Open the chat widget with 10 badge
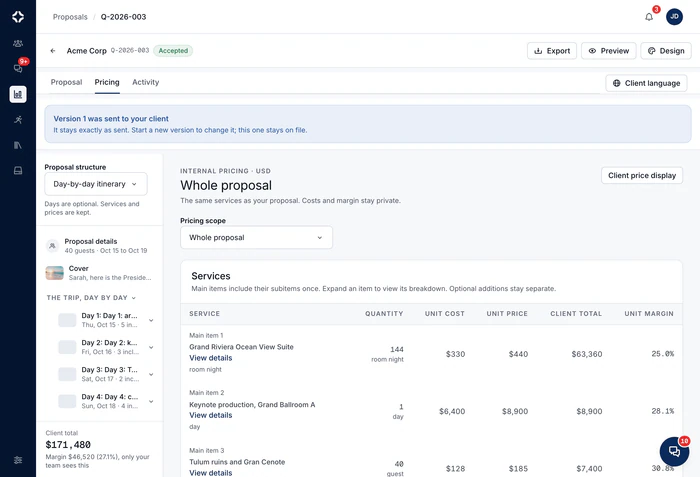The height and width of the screenshot is (477, 700). tap(674, 451)
